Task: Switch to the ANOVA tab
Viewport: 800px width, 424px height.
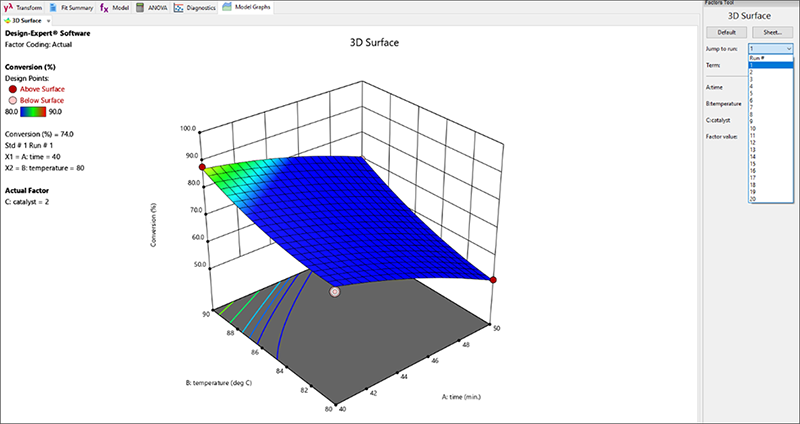Action: tap(153, 7)
